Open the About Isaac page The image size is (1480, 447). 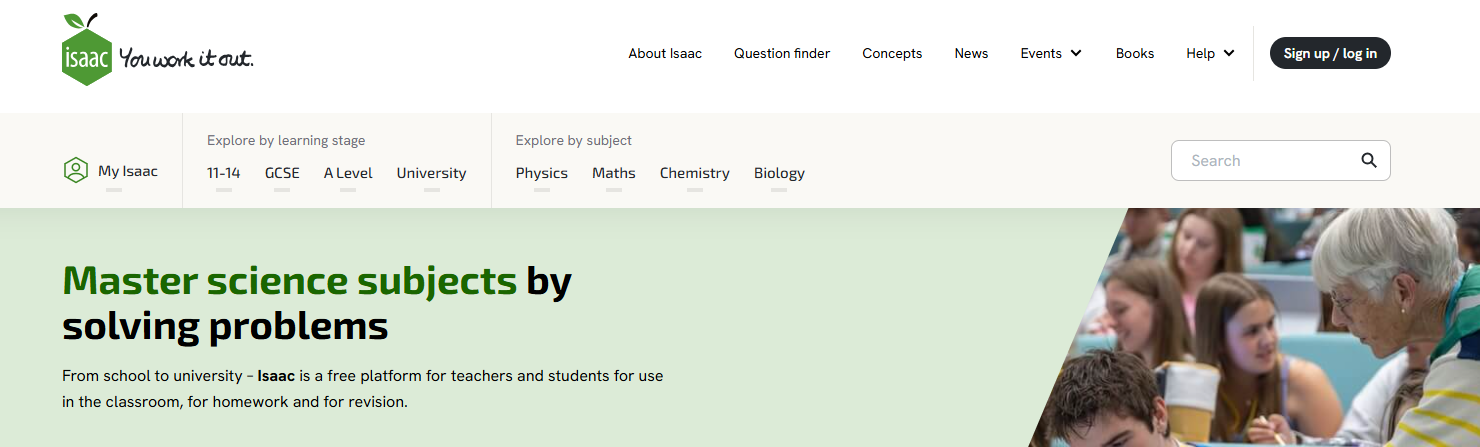665,53
